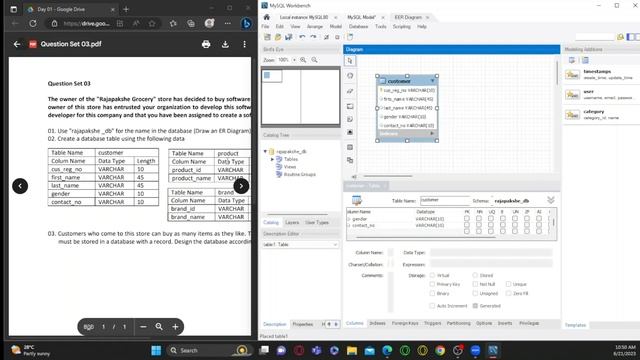
Task: Open the Scripting menu
Action: click(402, 27)
